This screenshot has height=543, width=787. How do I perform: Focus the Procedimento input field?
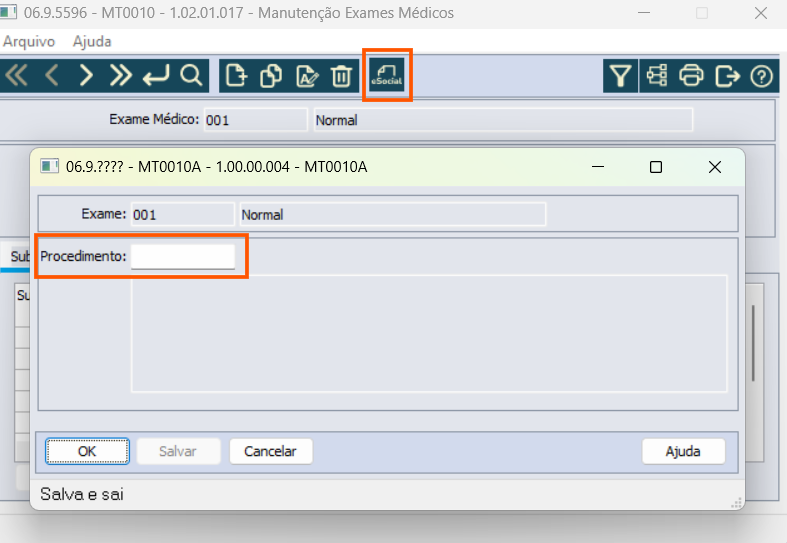(x=183, y=256)
